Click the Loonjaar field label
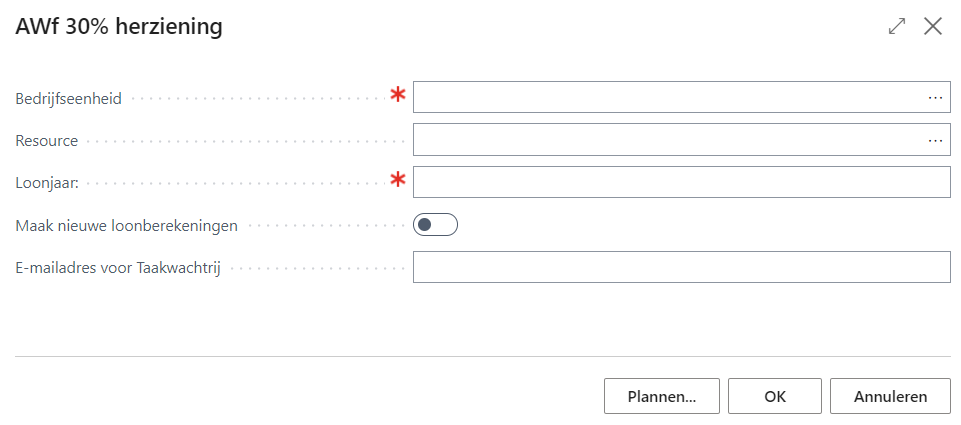 coord(48,183)
